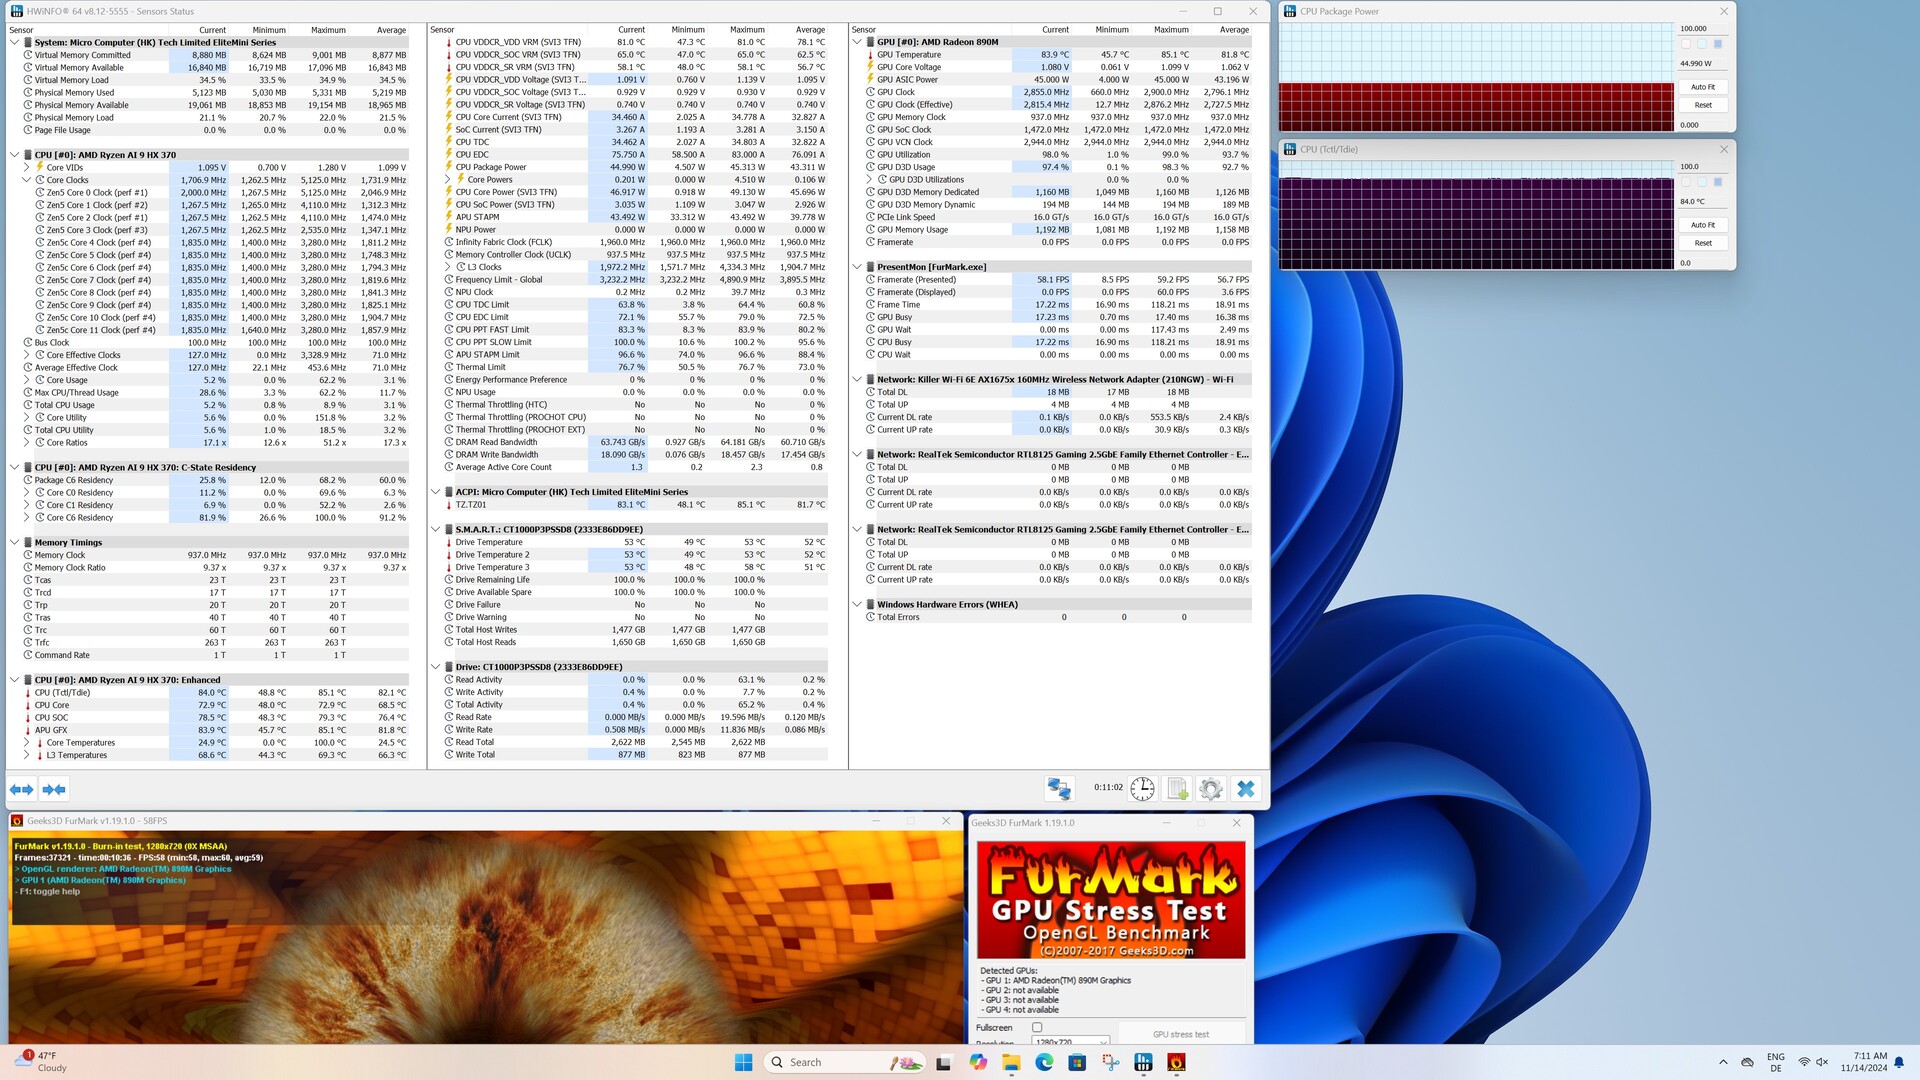Expand the Core Clocks tree node
Image resolution: width=1920 pixels, height=1080 pixels.
(27, 180)
